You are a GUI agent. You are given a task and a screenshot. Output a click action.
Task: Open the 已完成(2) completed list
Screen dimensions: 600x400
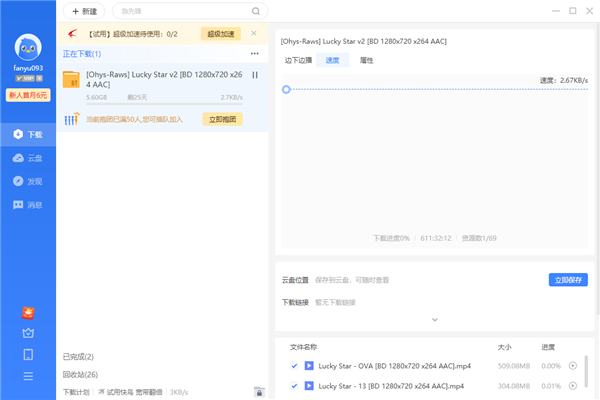click(x=78, y=357)
